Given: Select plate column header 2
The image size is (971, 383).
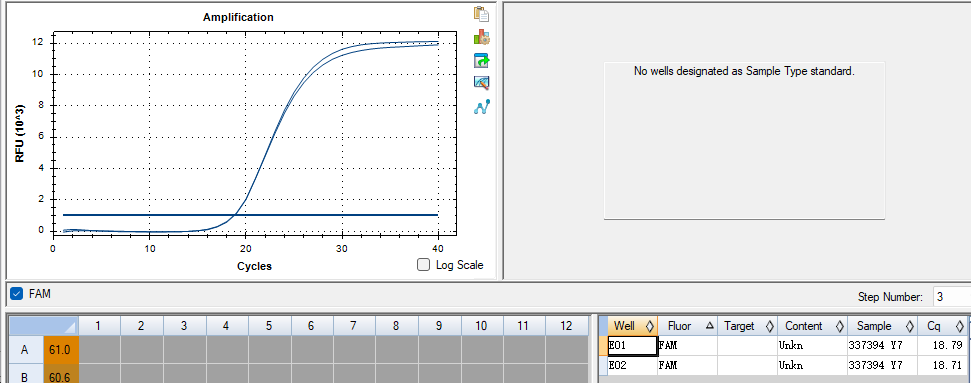Looking at the screenshot, I should pyautogui.click(x=142, y=325).
